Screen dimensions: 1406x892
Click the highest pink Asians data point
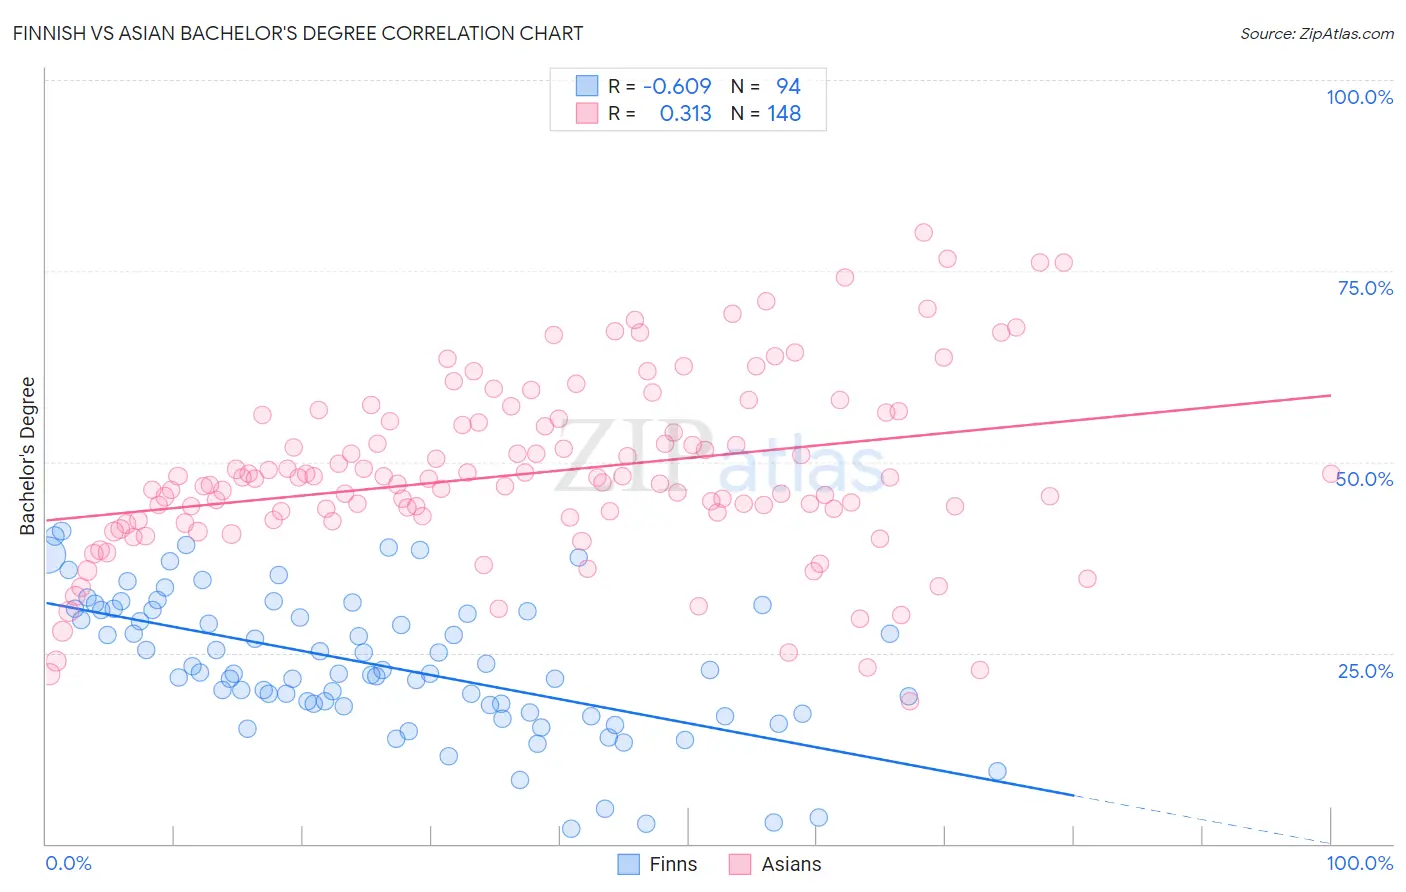[923, 232]
